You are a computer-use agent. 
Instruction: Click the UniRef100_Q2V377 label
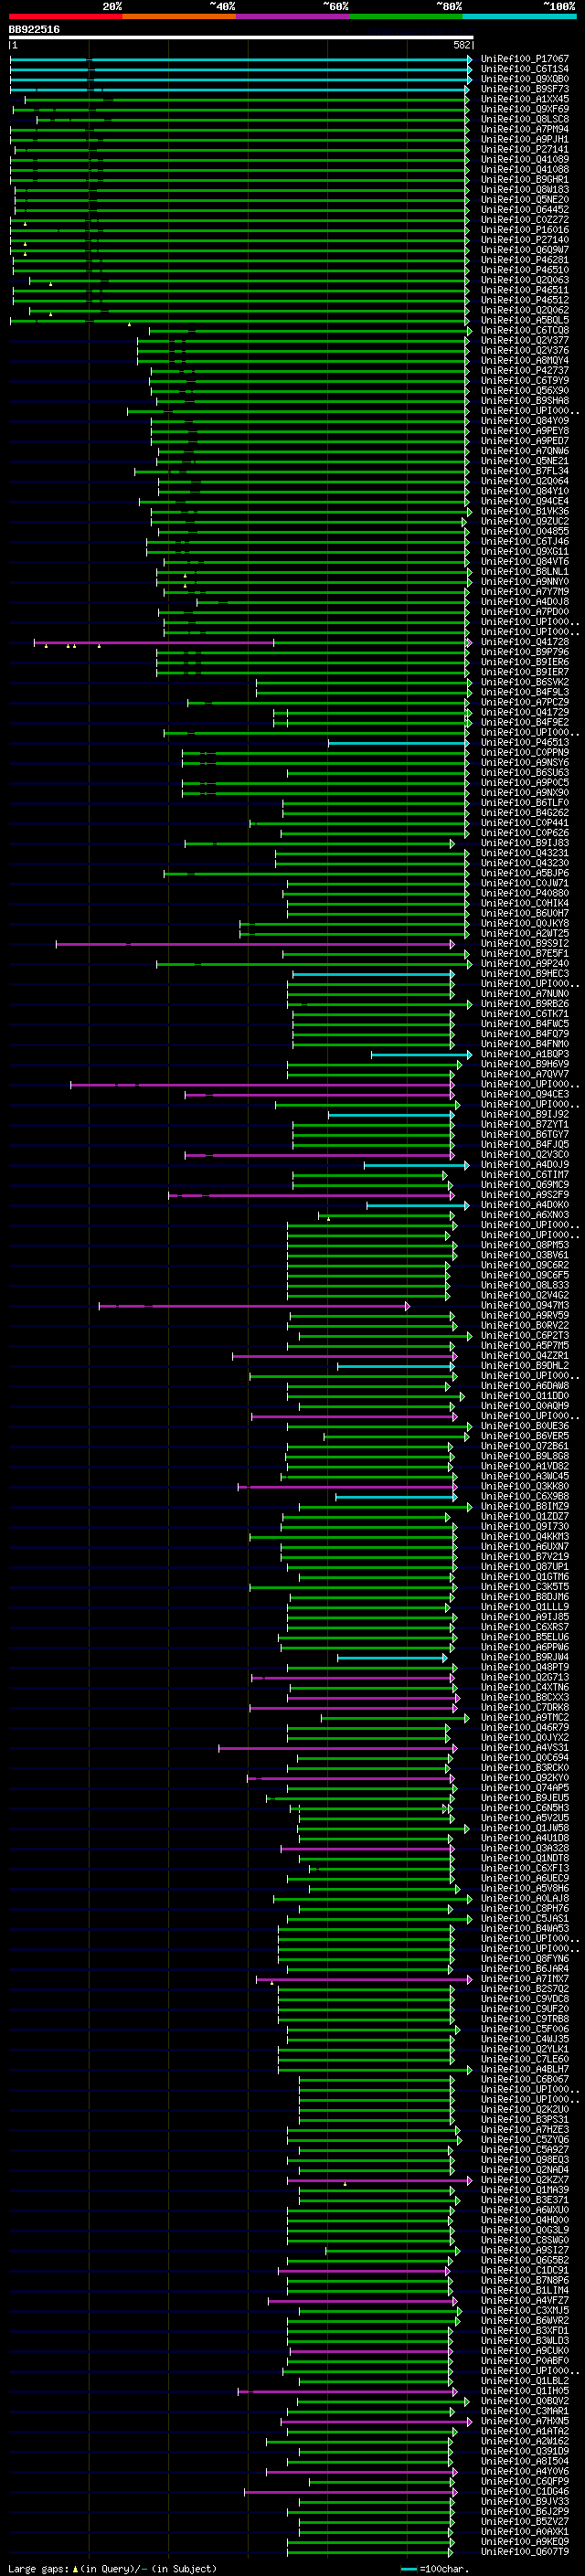524,340
